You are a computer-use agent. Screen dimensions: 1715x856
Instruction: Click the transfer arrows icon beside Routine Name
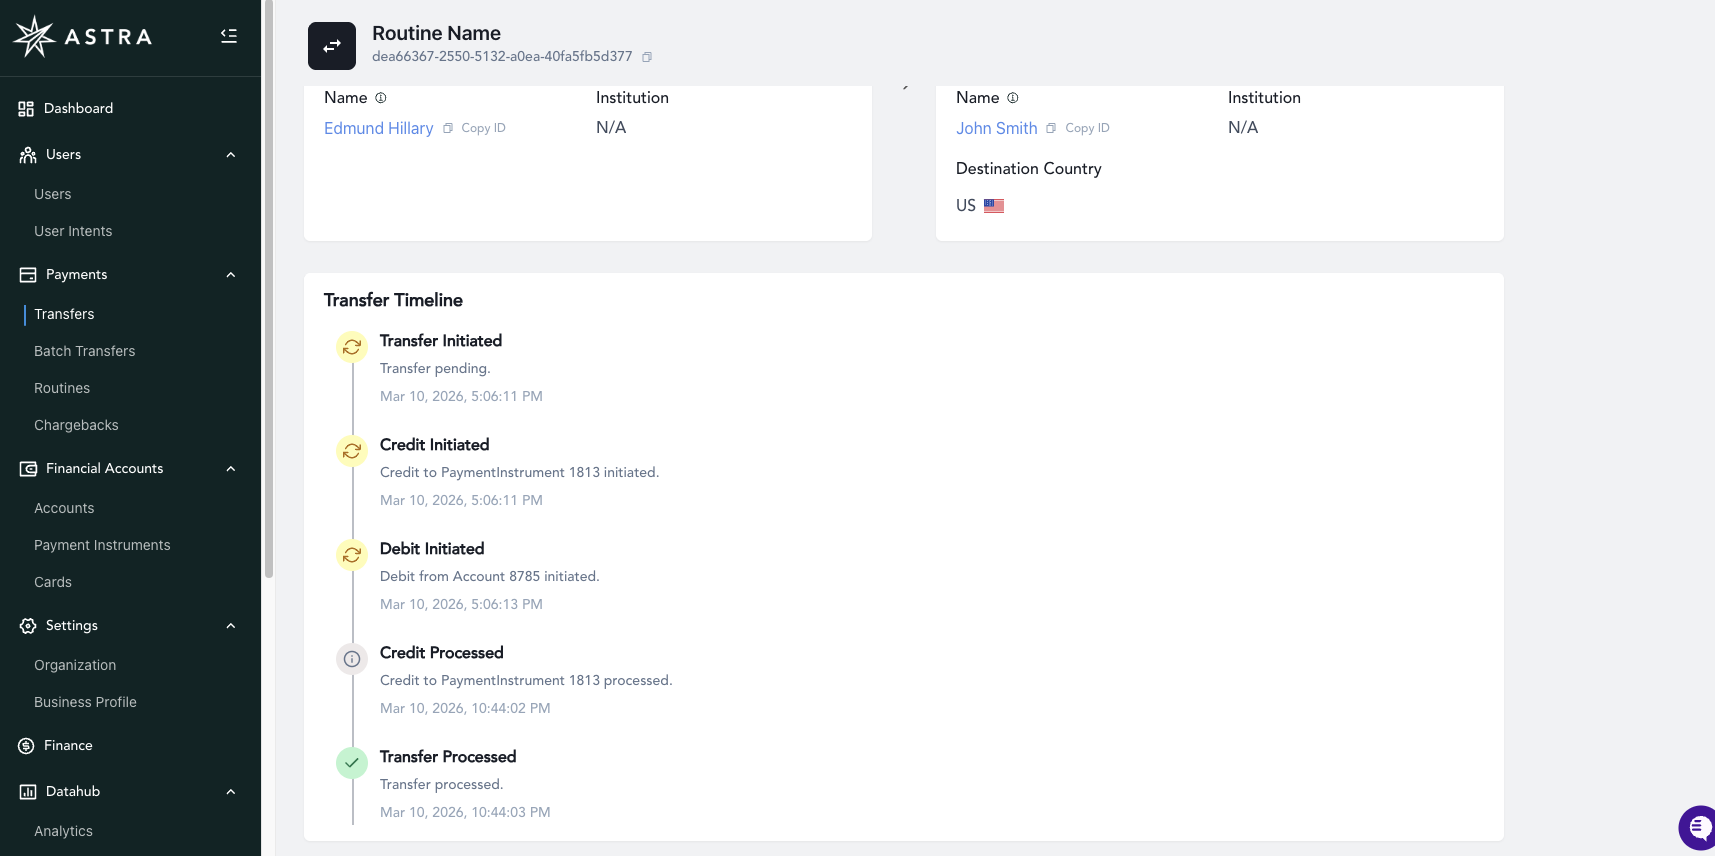[x=332, y=46]
